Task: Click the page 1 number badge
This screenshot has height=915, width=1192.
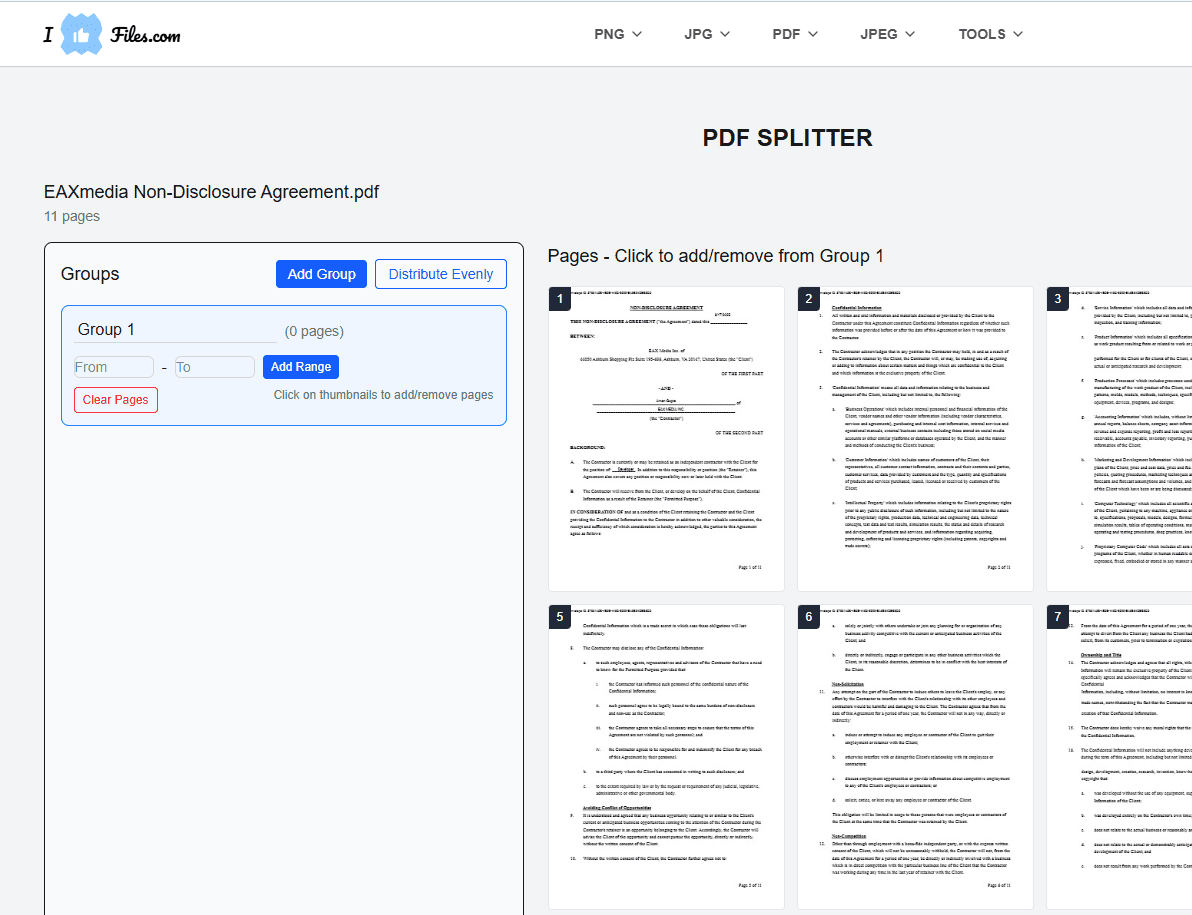Action: pyautogui.click(x=561, y=299)
